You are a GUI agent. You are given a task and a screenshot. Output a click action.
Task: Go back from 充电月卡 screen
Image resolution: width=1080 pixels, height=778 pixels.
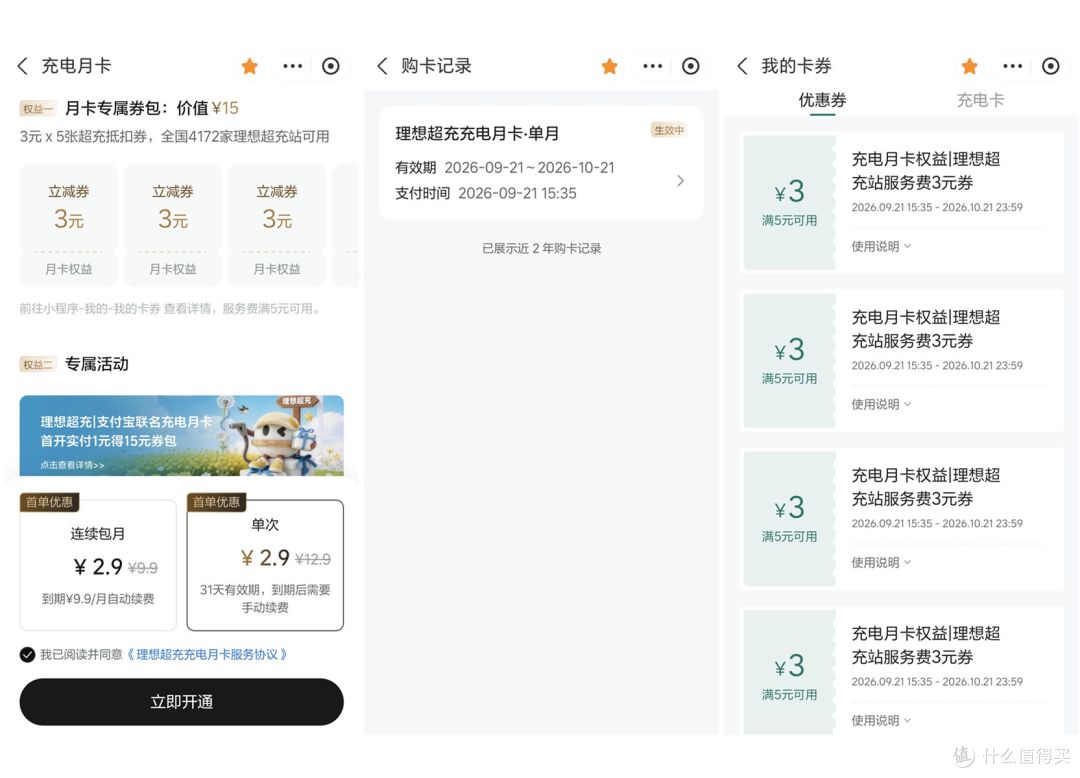point(23,66)
